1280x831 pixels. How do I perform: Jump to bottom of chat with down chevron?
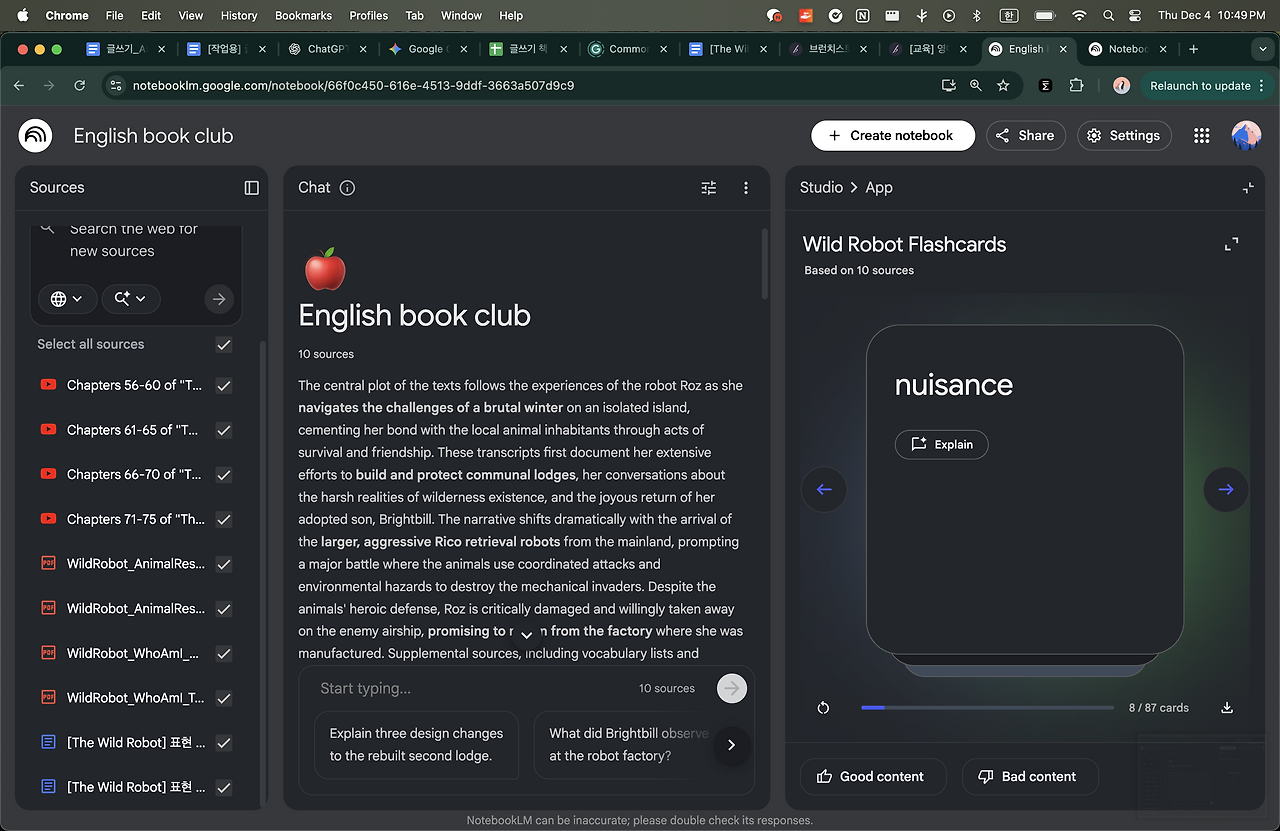(526, 635)
